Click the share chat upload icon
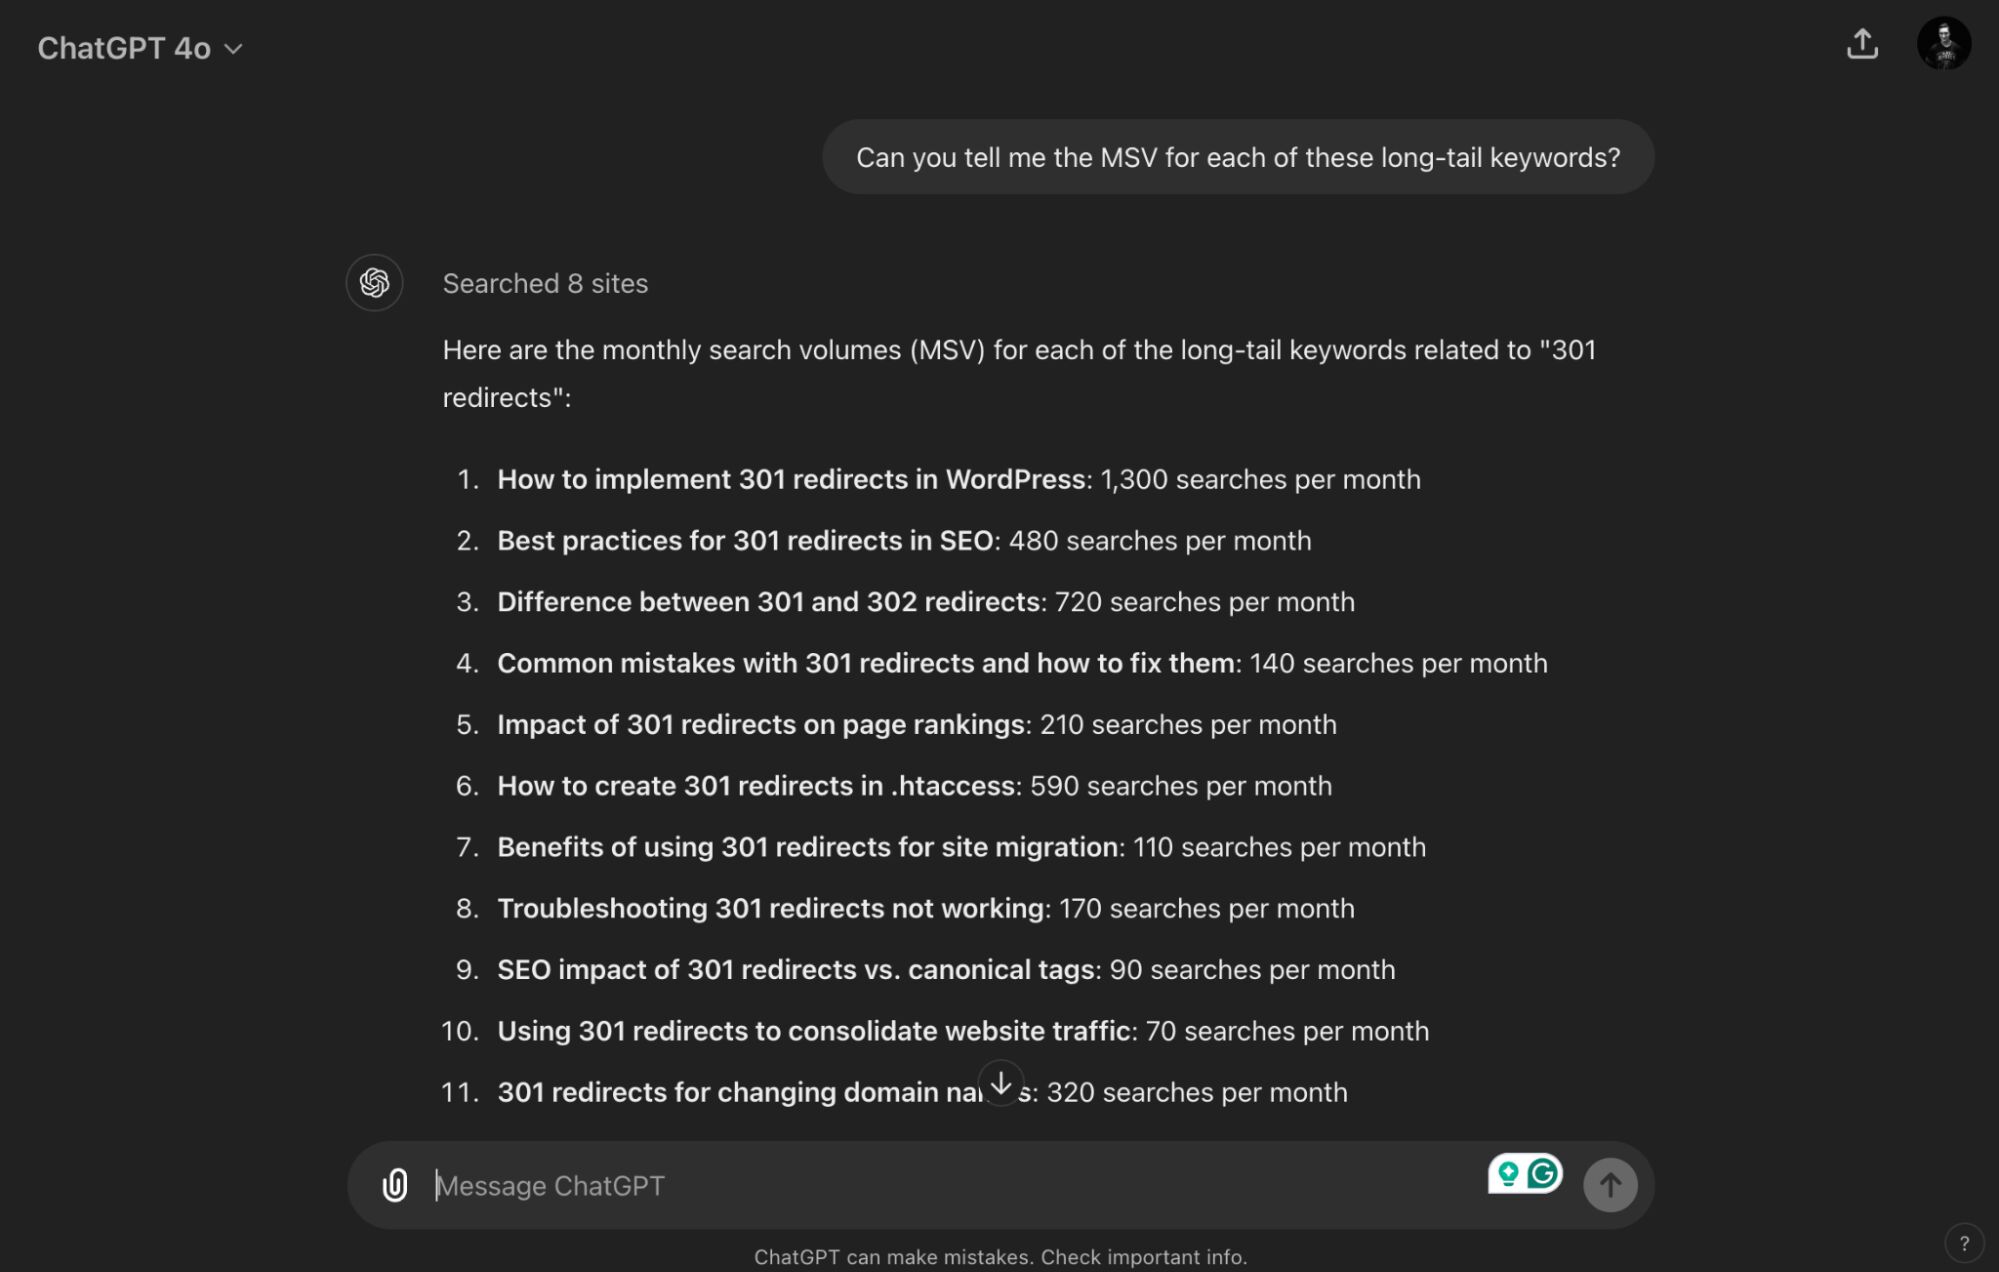 pyautogui.click(x=1861, y=44)
